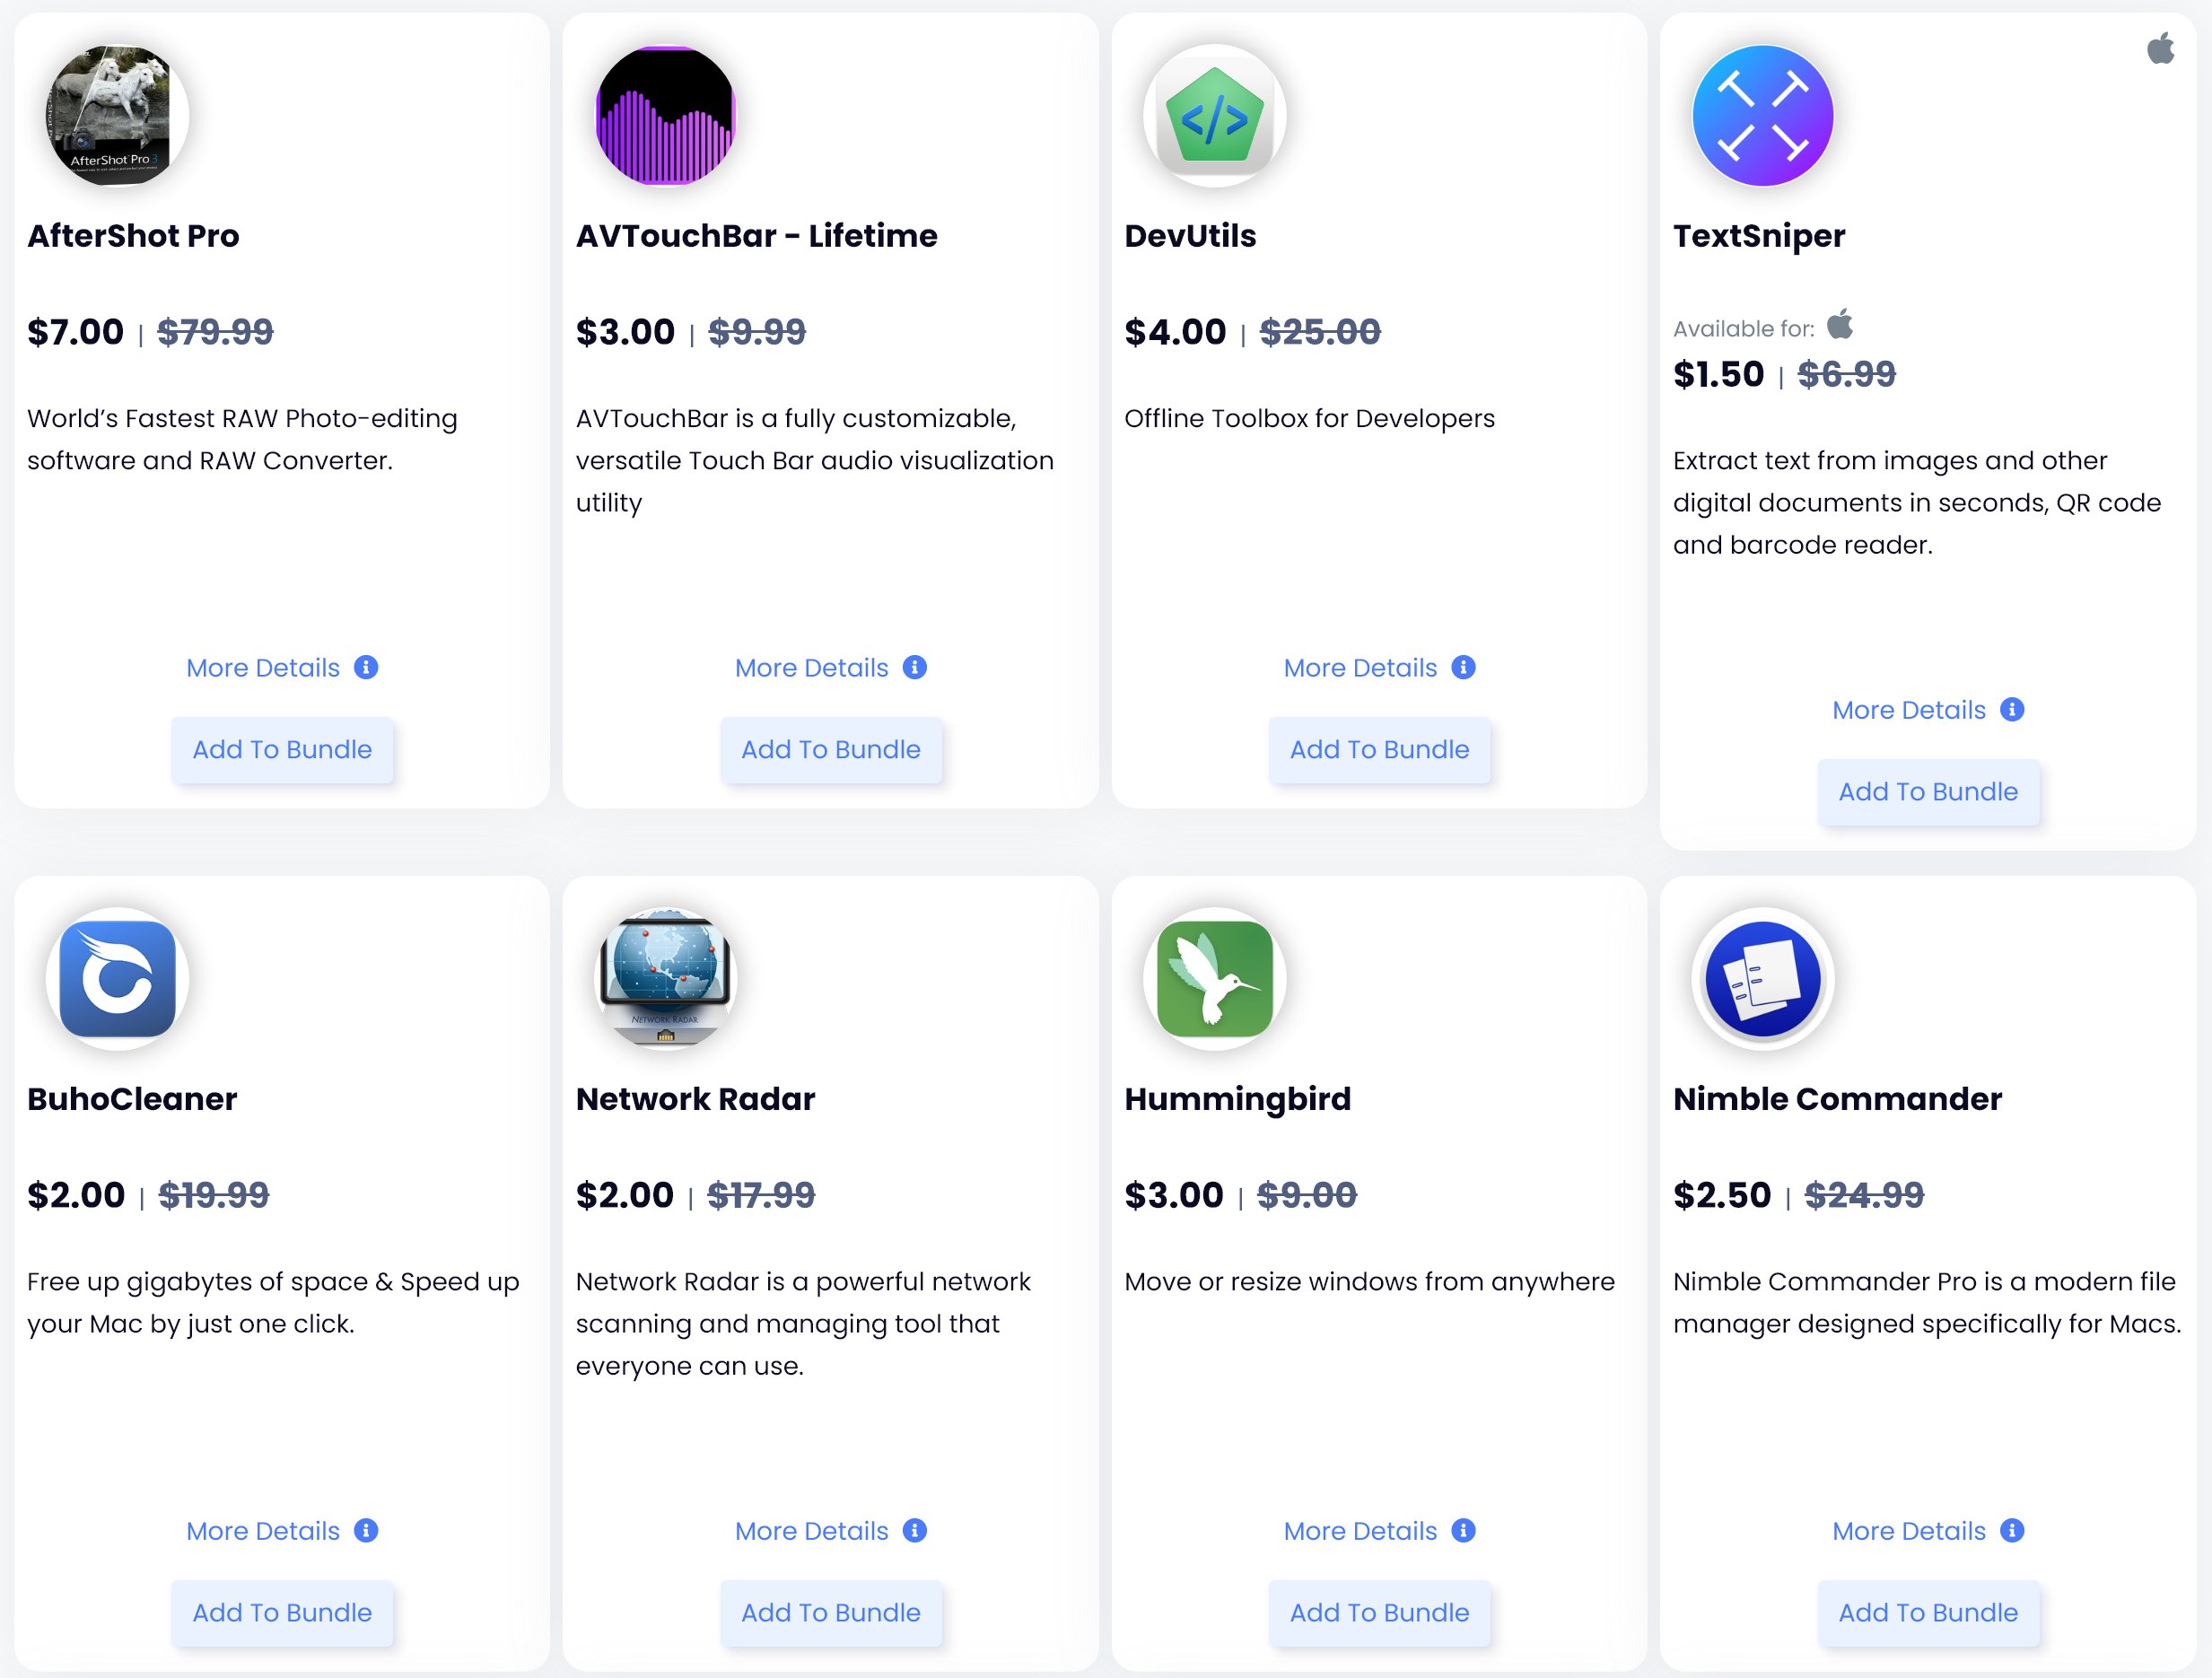Click the struck-through $24.99 price

coord(1864,1194)
